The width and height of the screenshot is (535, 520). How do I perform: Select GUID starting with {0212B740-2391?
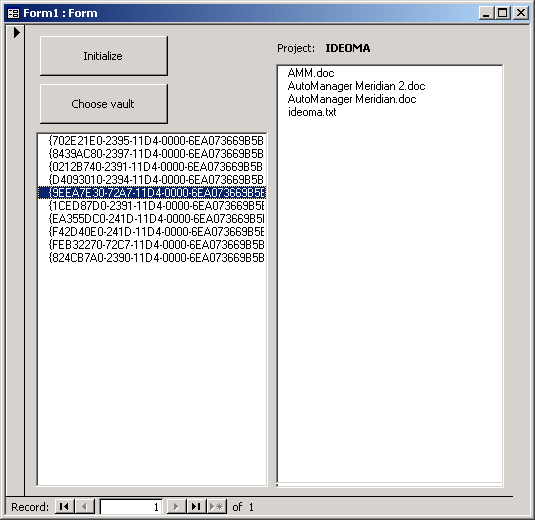pos(152,167)
